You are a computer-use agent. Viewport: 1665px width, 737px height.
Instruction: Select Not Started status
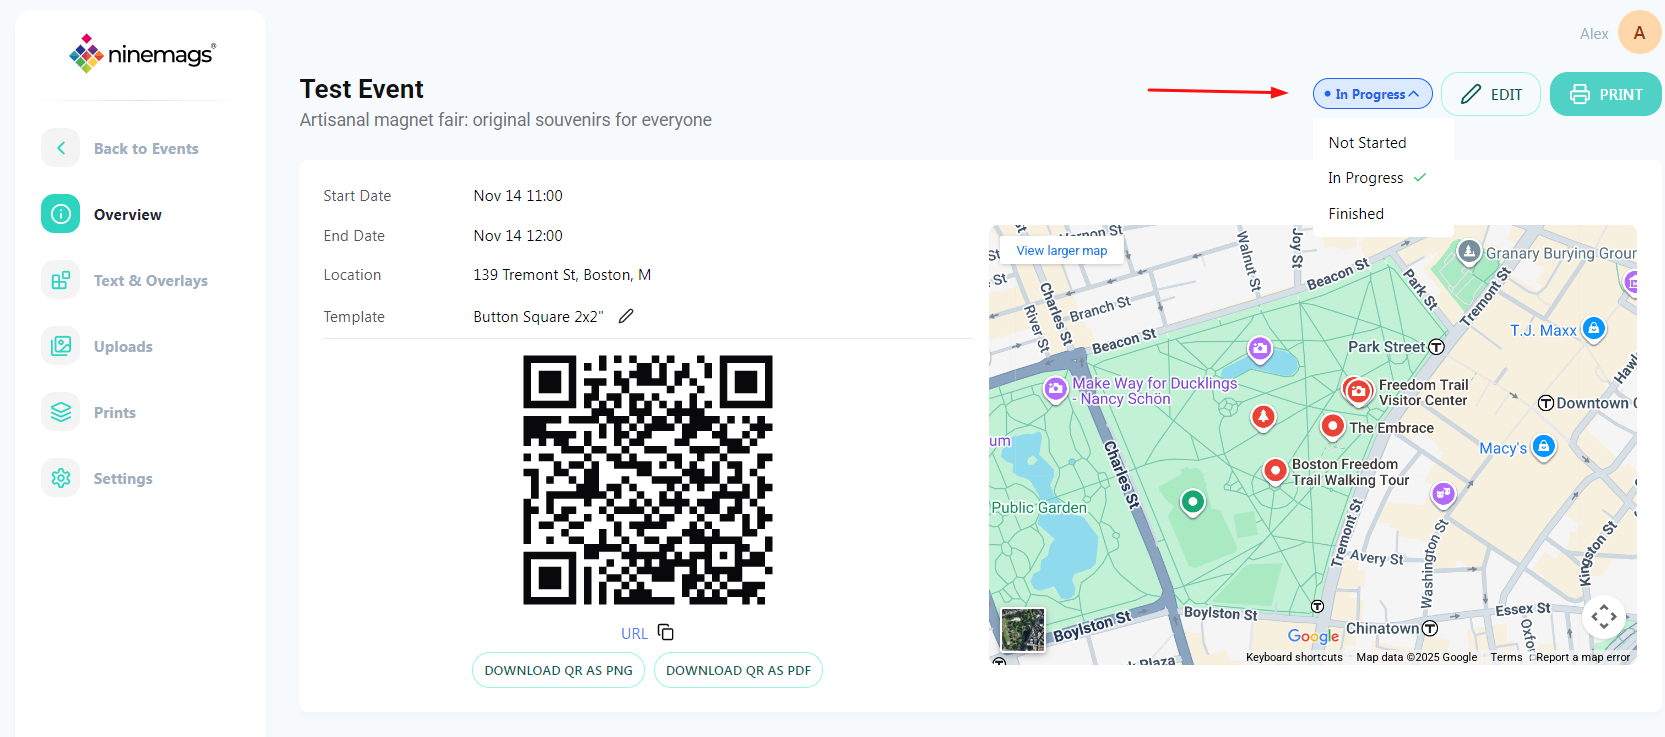(x=1367, y=143)
